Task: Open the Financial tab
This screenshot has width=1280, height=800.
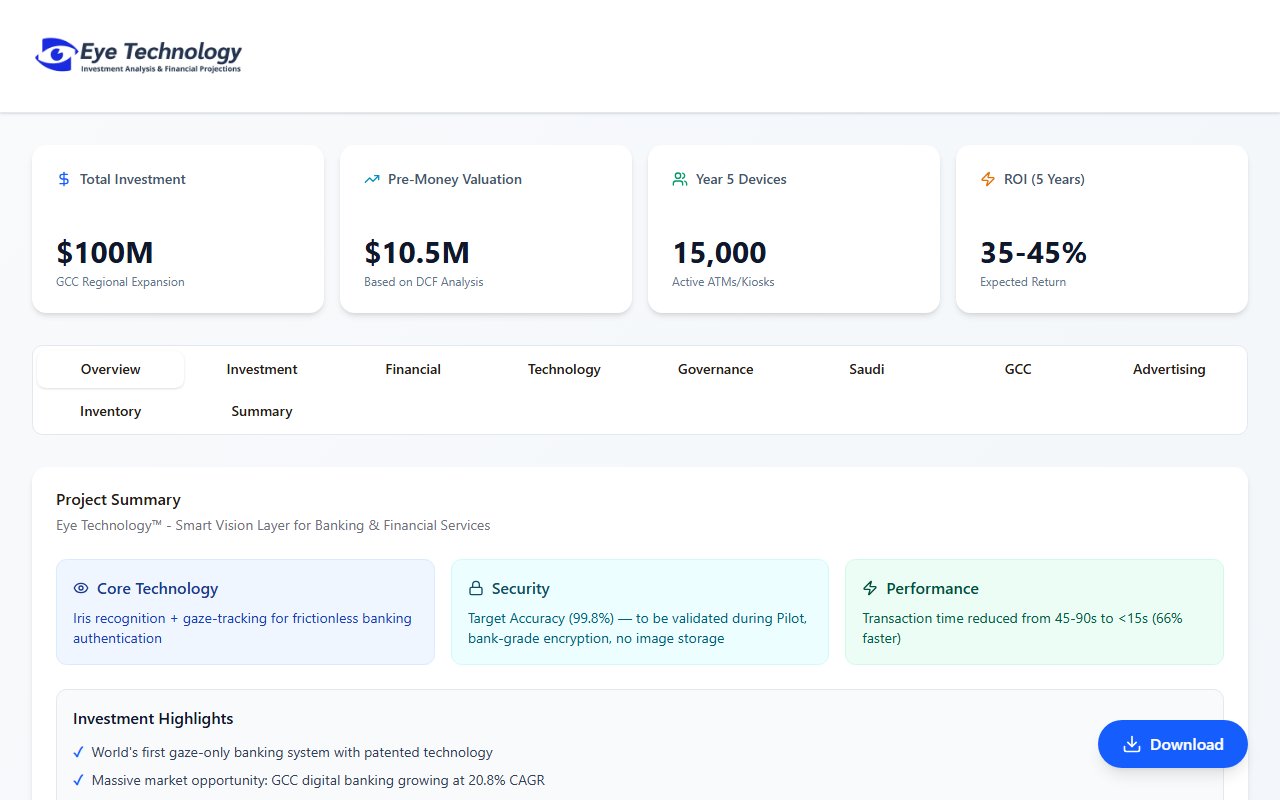Action: (413, 369)
